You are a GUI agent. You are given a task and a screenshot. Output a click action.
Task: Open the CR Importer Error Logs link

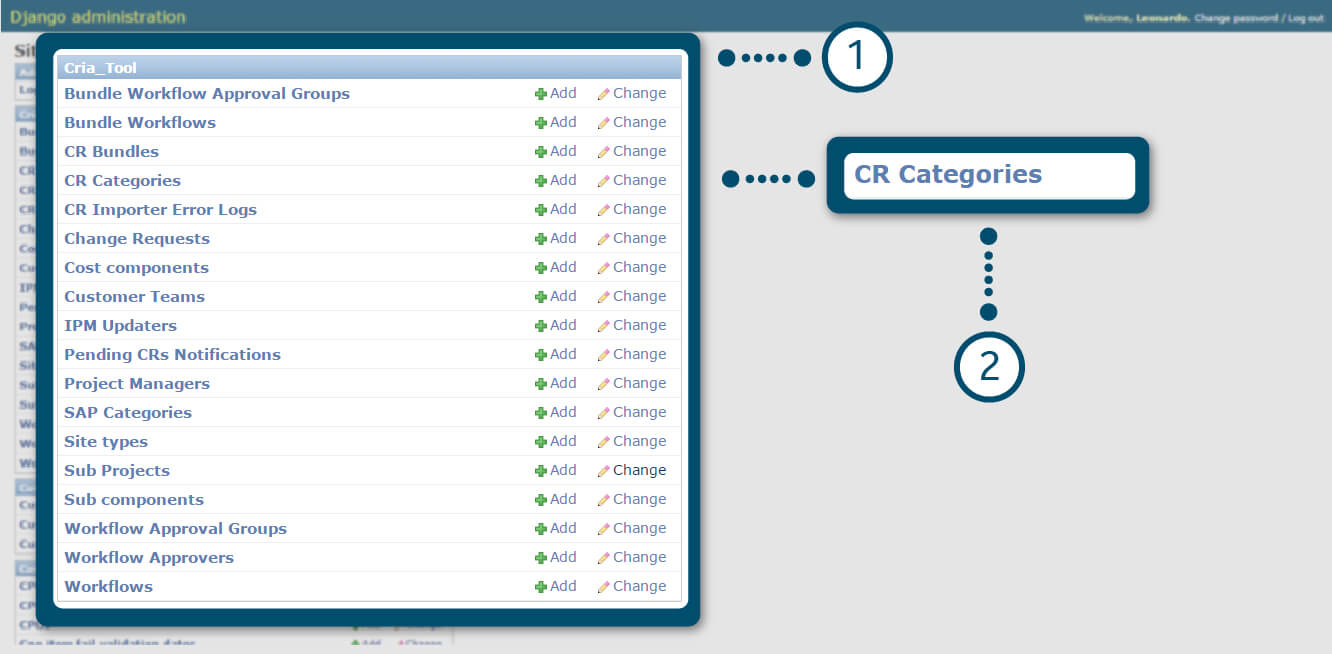pyautogui.click(x=160, y=210)
